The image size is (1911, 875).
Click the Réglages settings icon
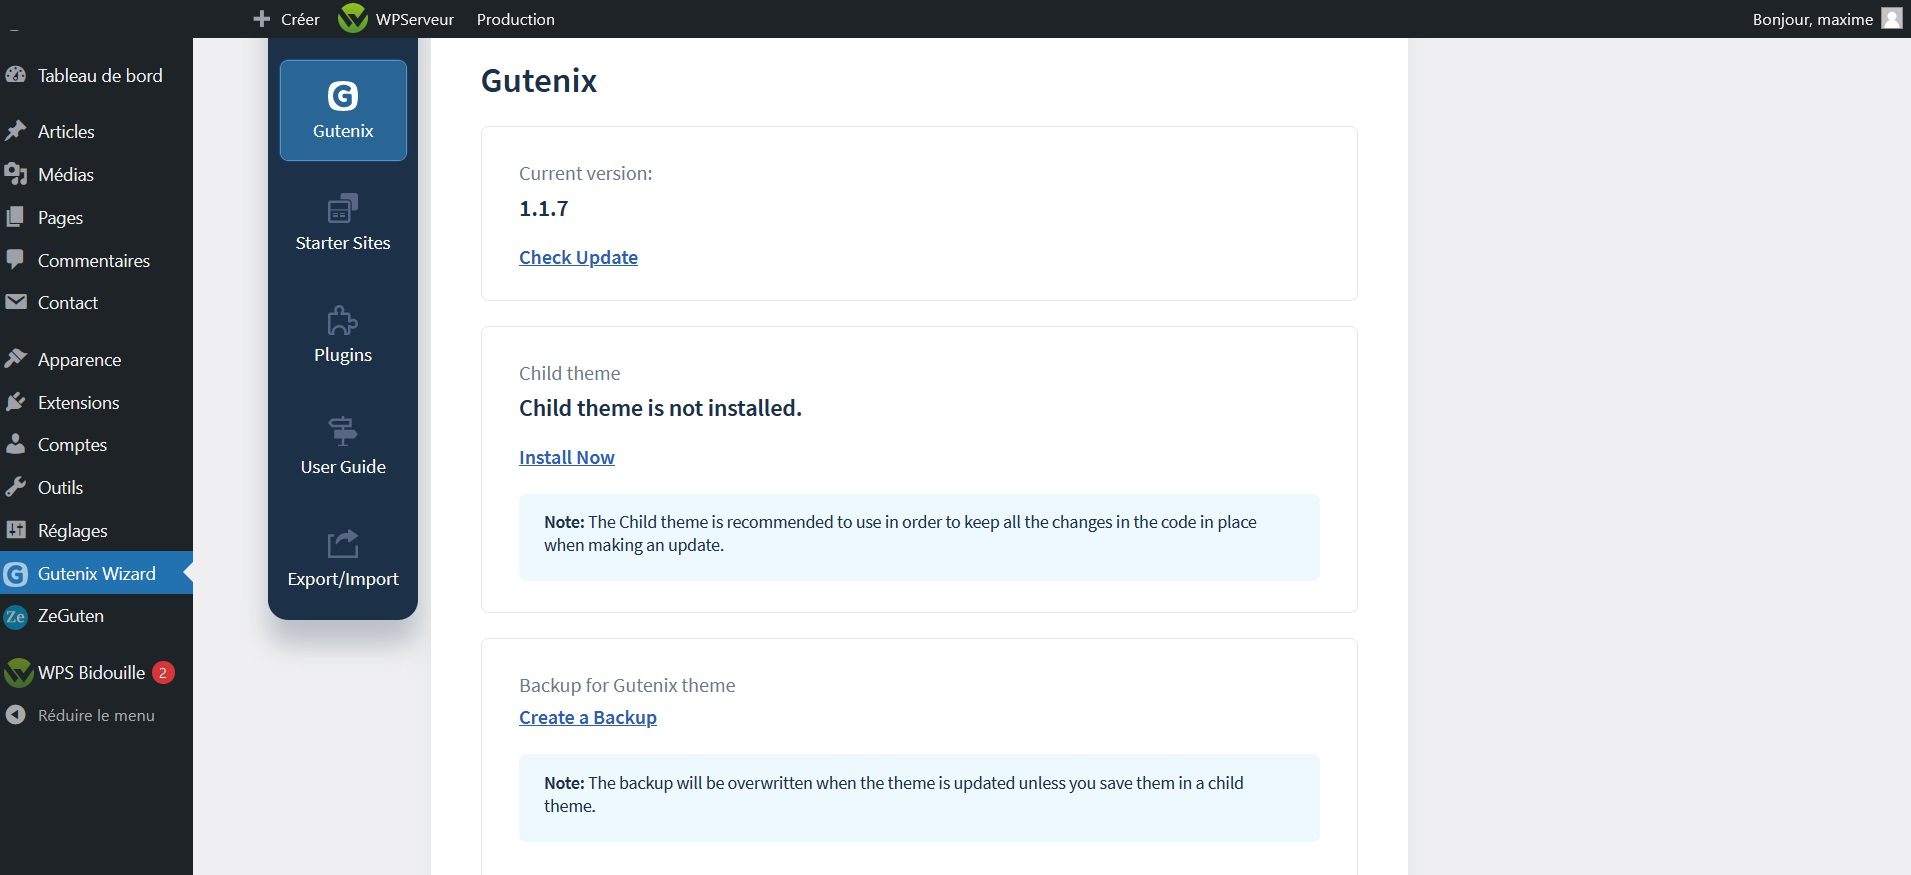point(15,530)
